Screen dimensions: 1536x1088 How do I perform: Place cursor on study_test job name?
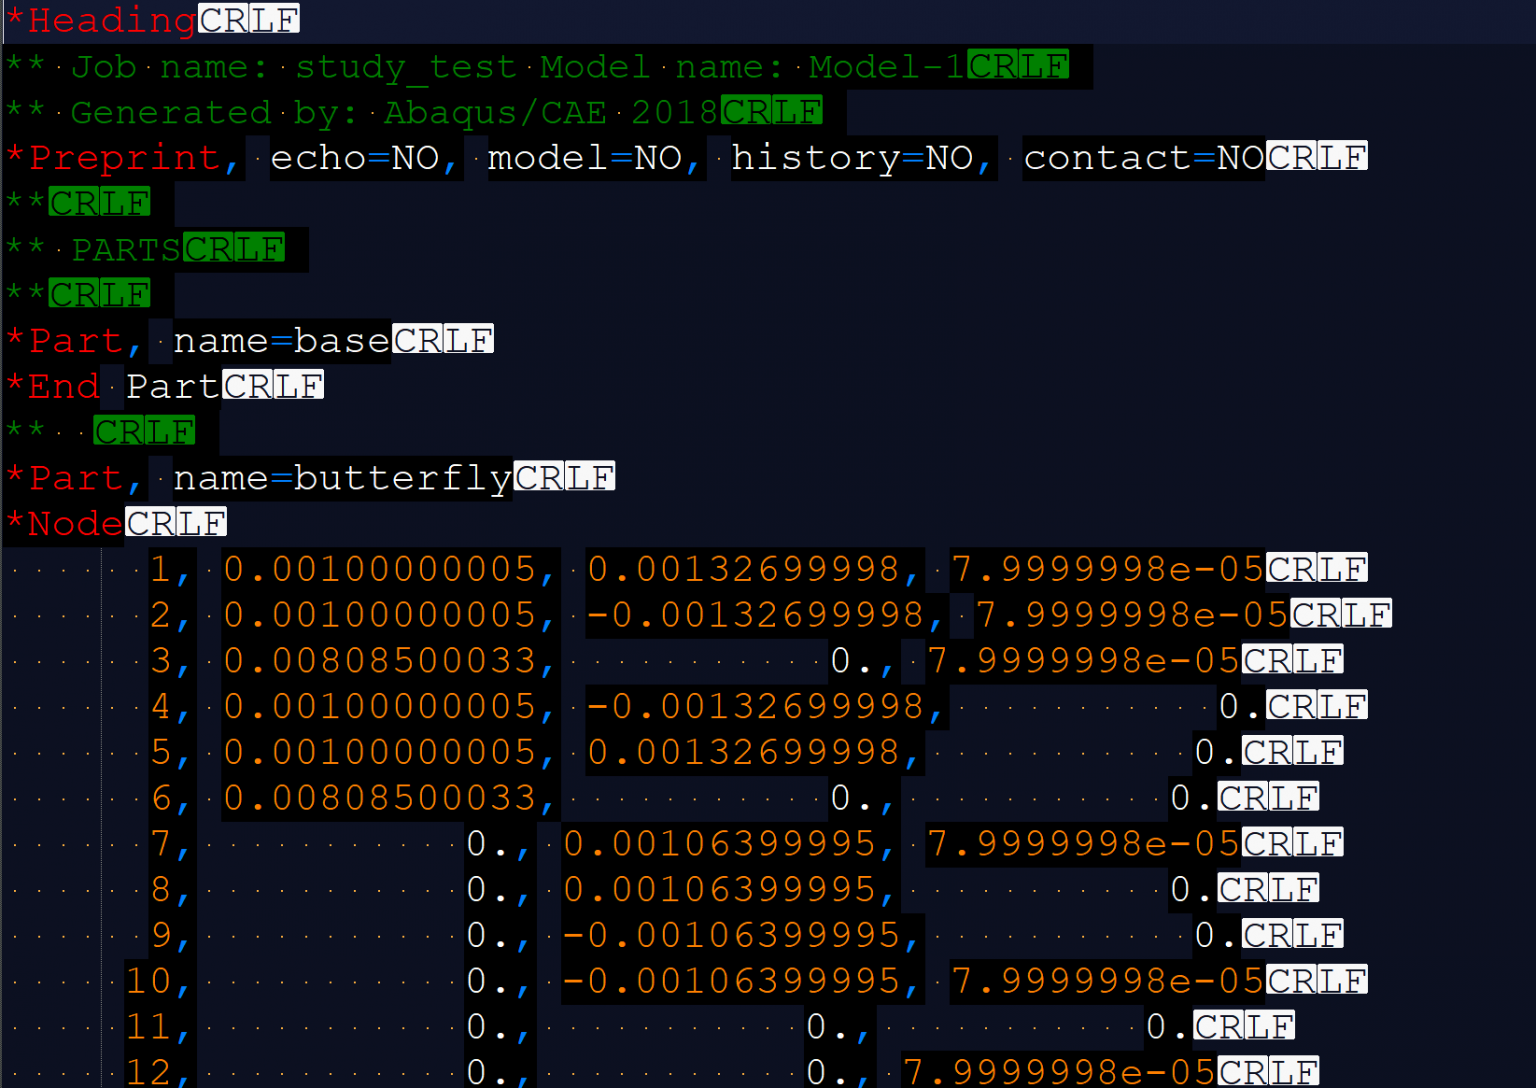tap(405, 67)
